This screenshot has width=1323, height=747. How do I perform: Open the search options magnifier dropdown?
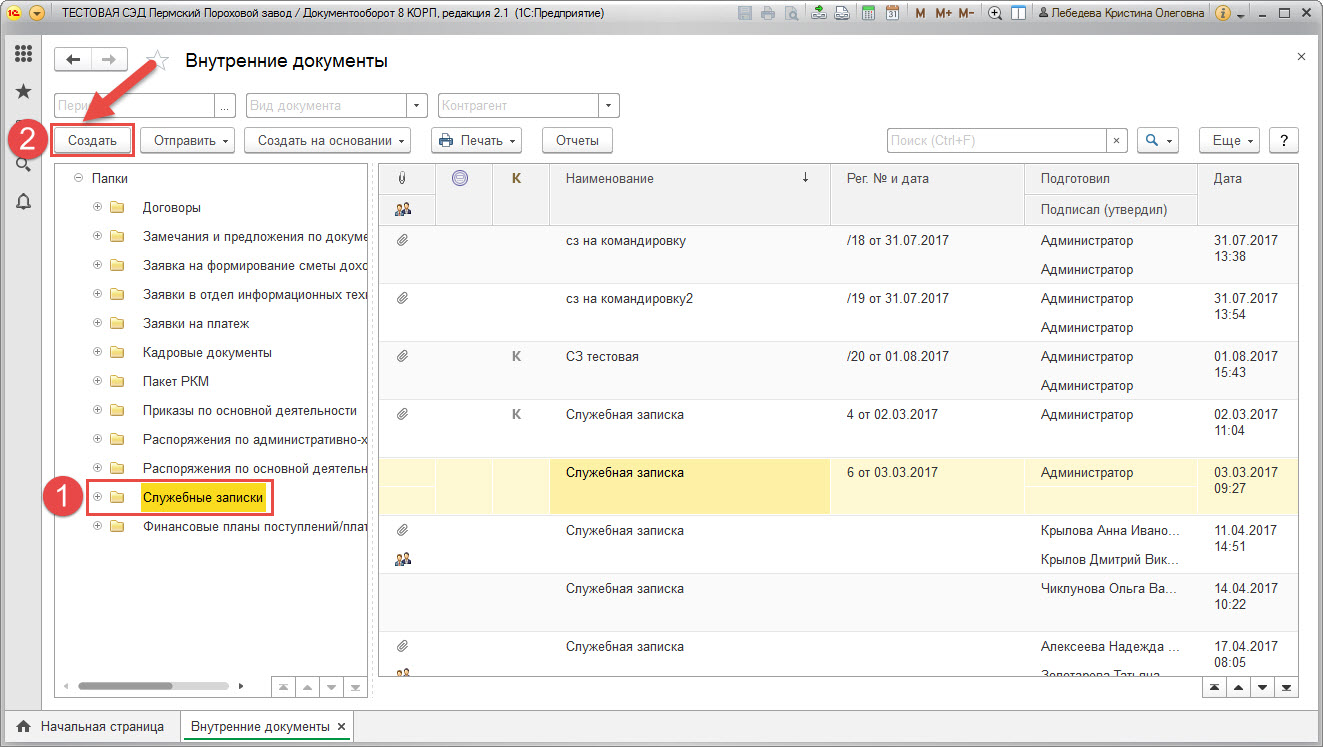1158,140
